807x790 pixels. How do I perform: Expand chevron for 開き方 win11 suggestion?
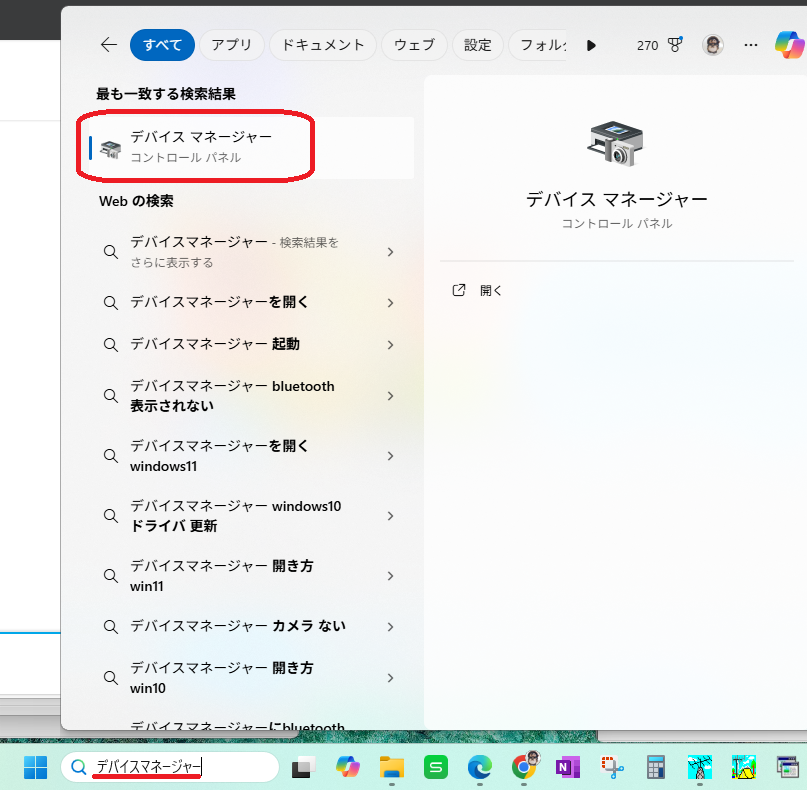(391, 576)
